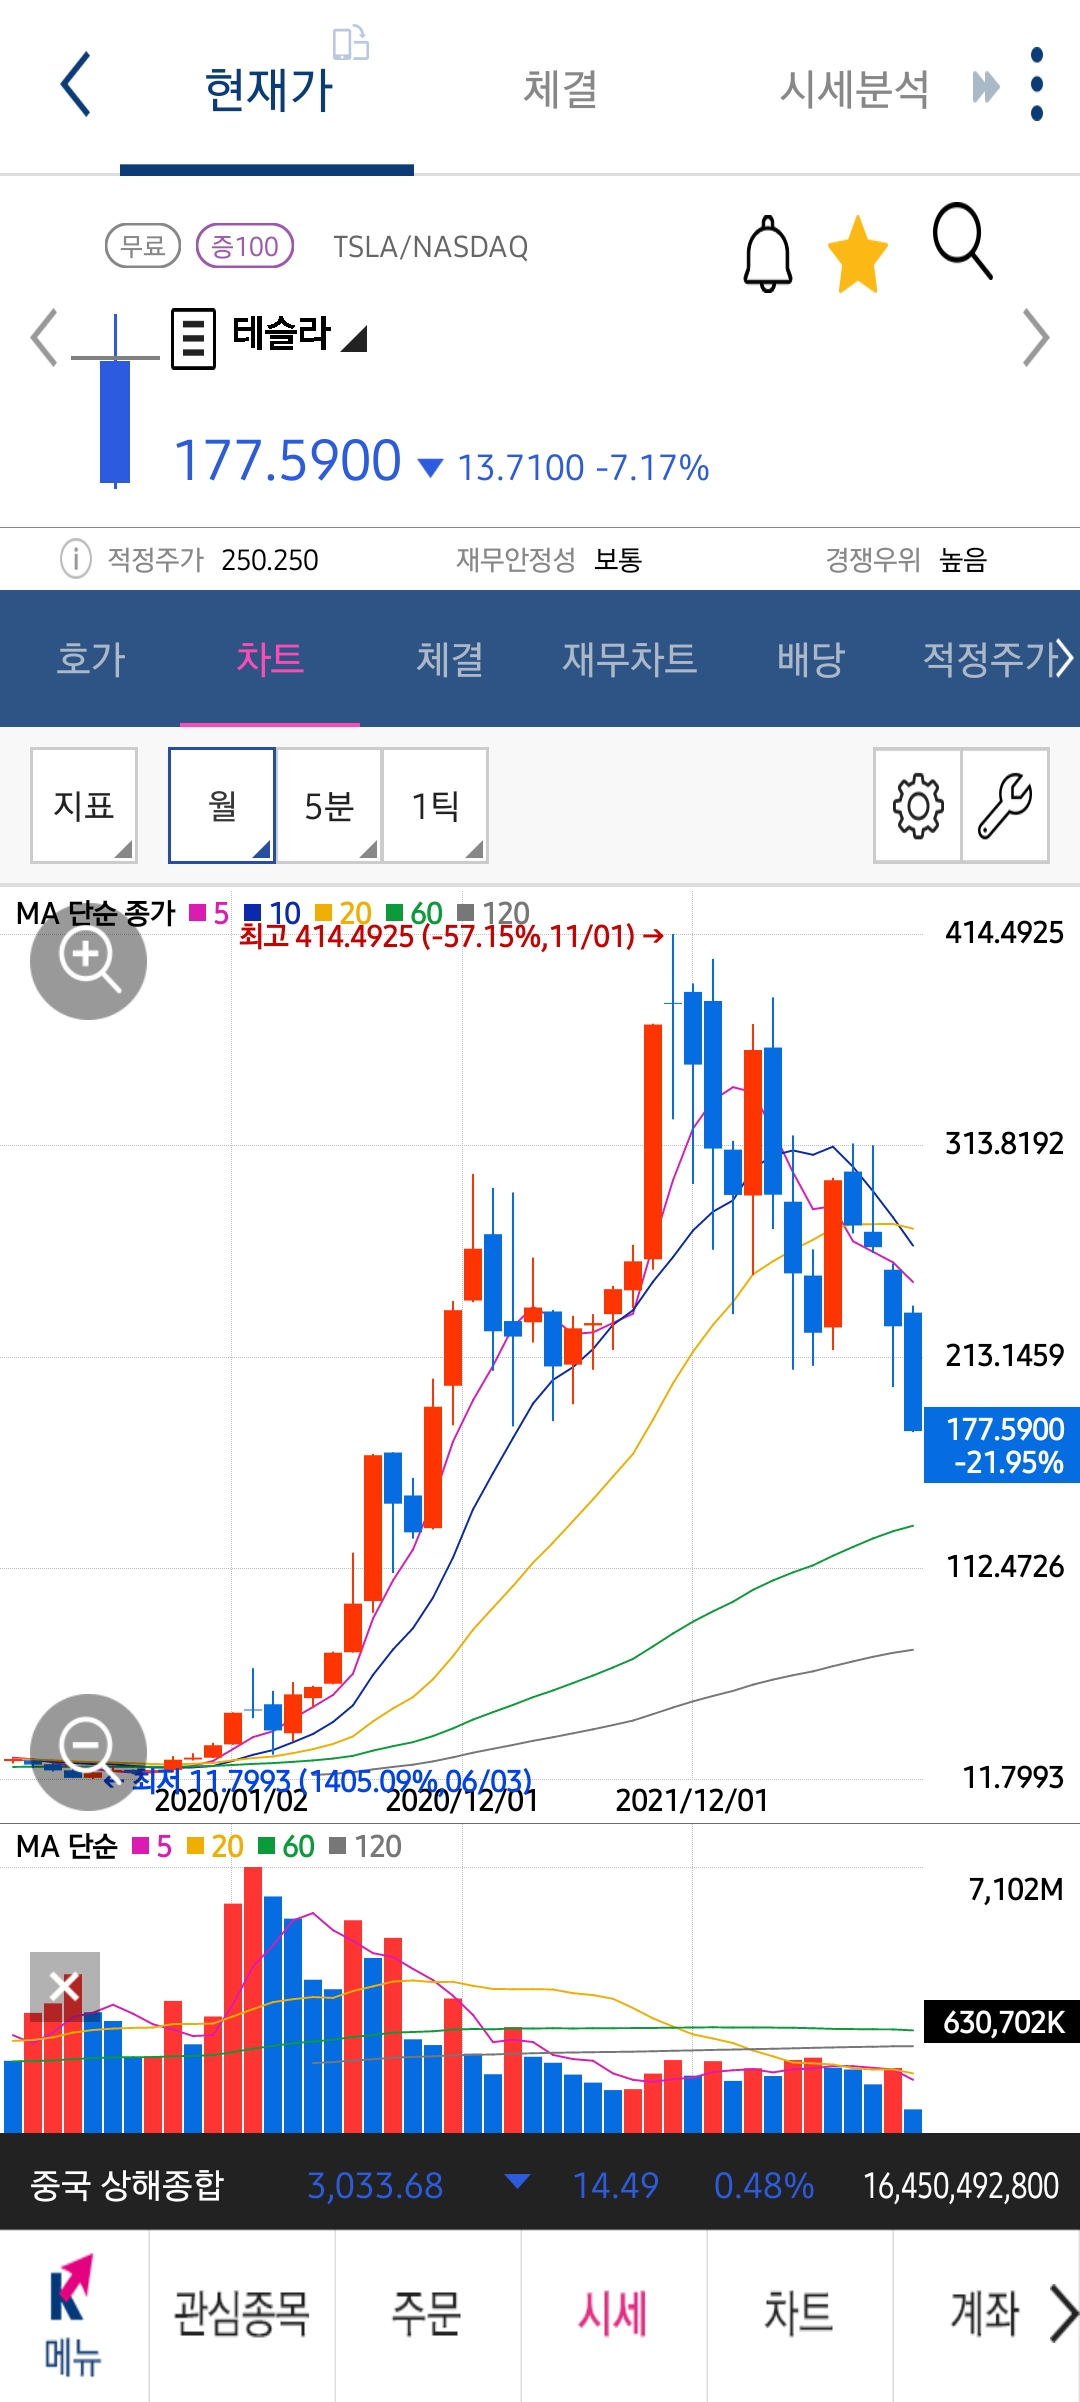Open chart settings gear
The image size is (1080, 2402).
click(x=918, y=805)
